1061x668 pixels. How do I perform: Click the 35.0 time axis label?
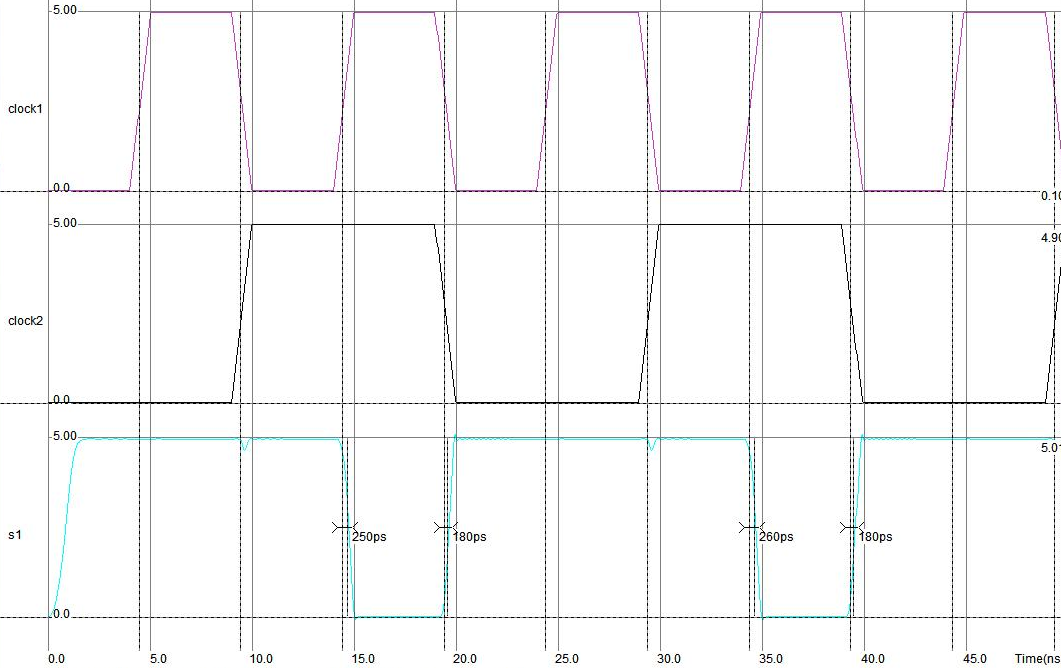[x=771, y=659]
